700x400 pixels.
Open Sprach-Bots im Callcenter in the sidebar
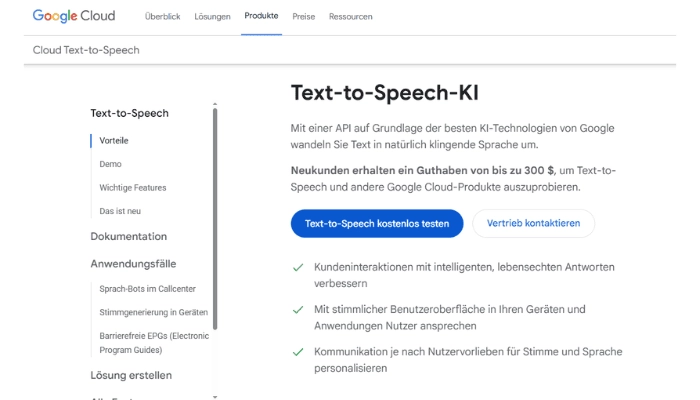tap(146, 288)
